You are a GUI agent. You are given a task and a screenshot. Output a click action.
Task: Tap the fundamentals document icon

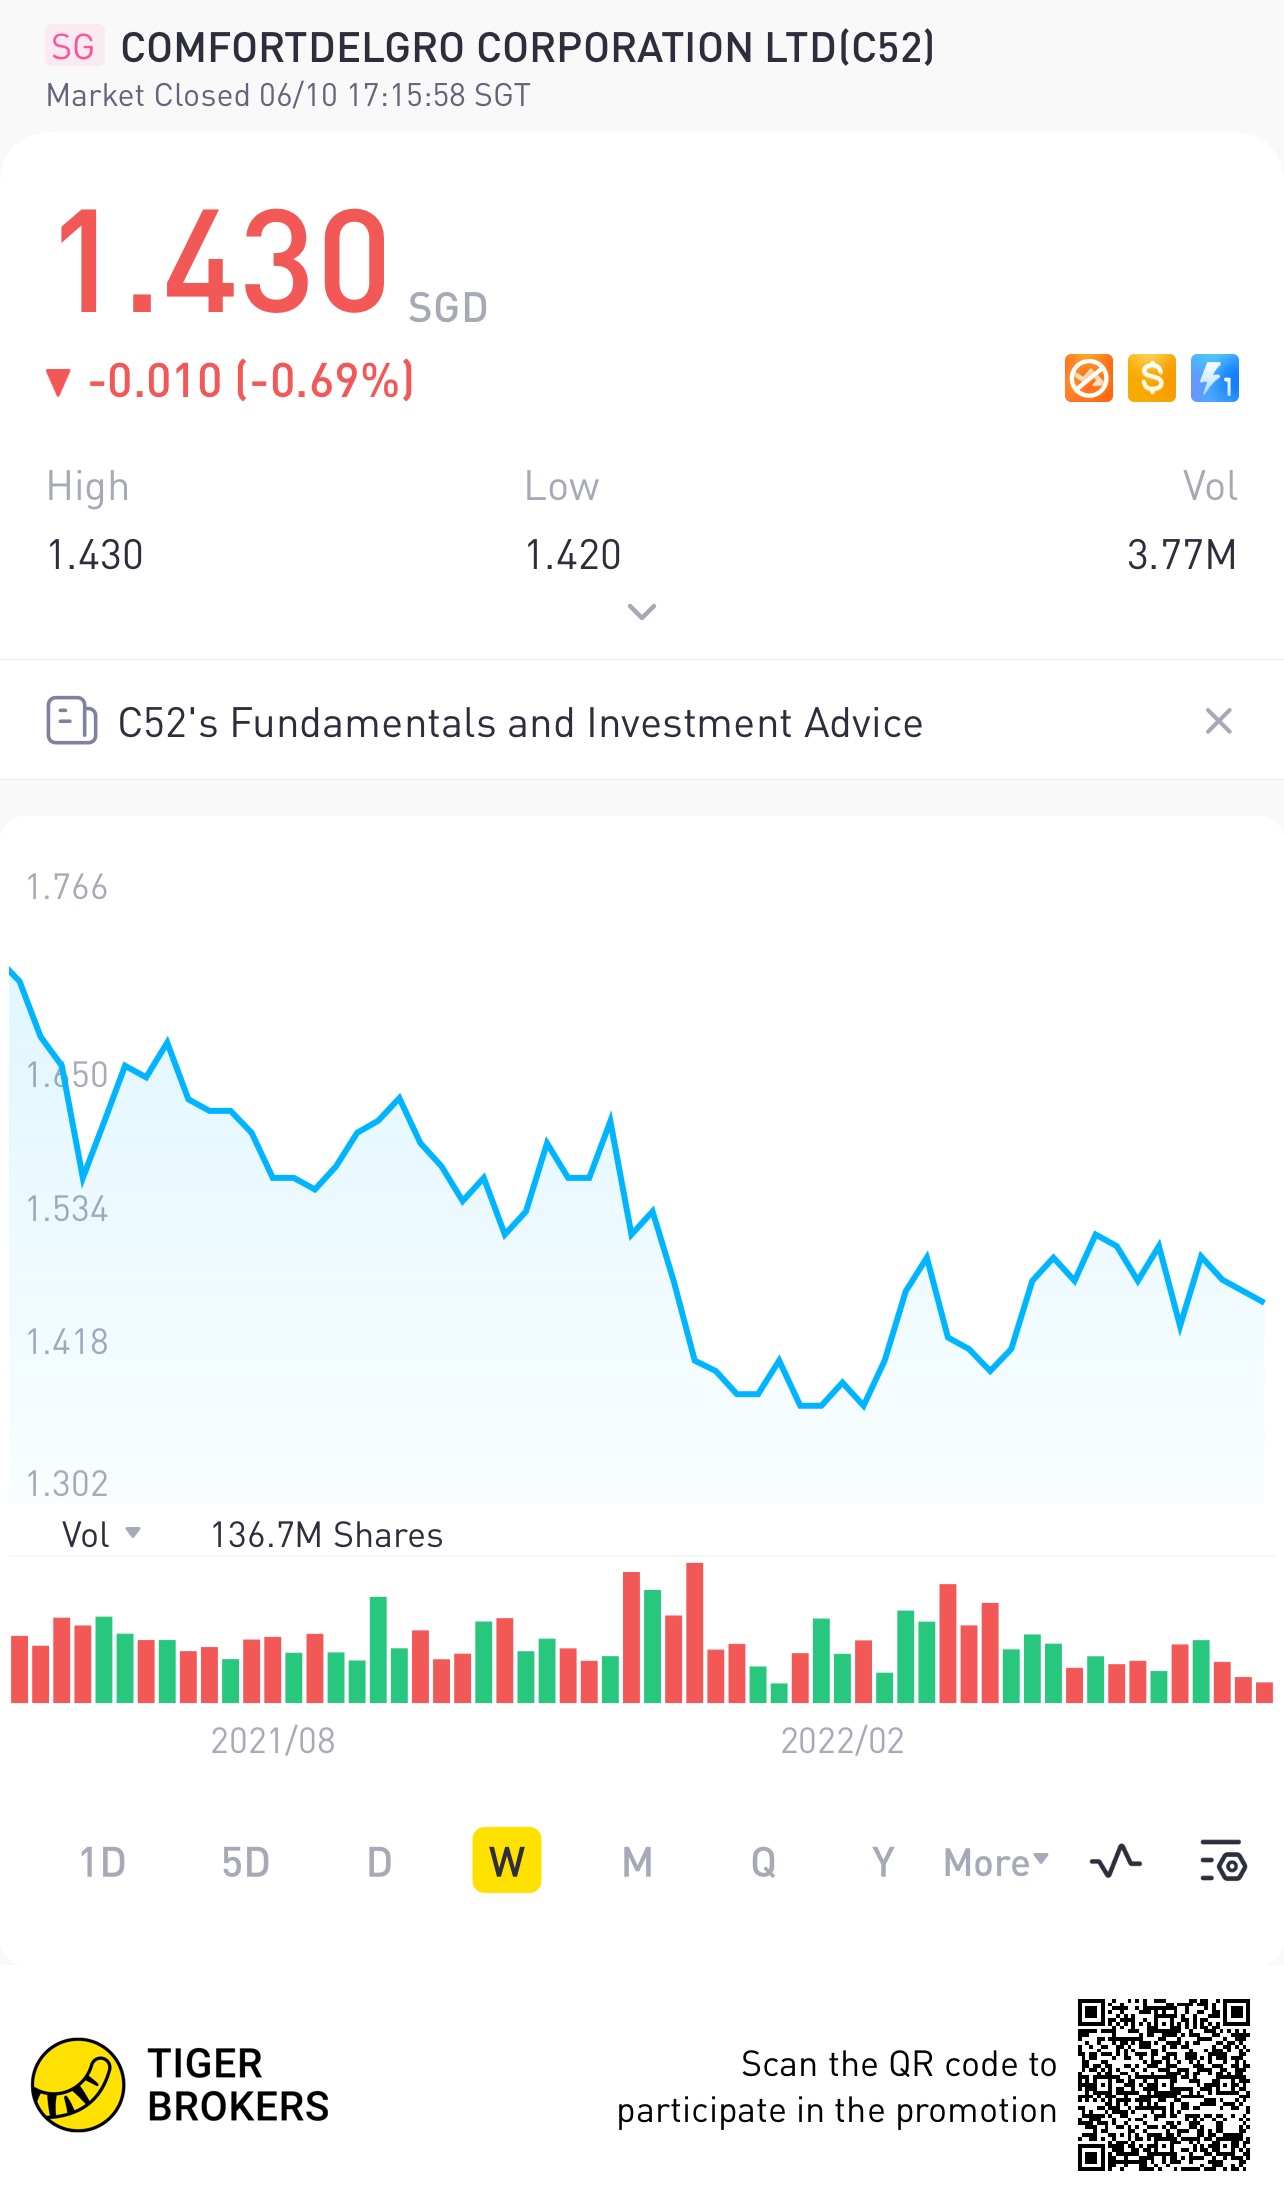coord(72,721)
